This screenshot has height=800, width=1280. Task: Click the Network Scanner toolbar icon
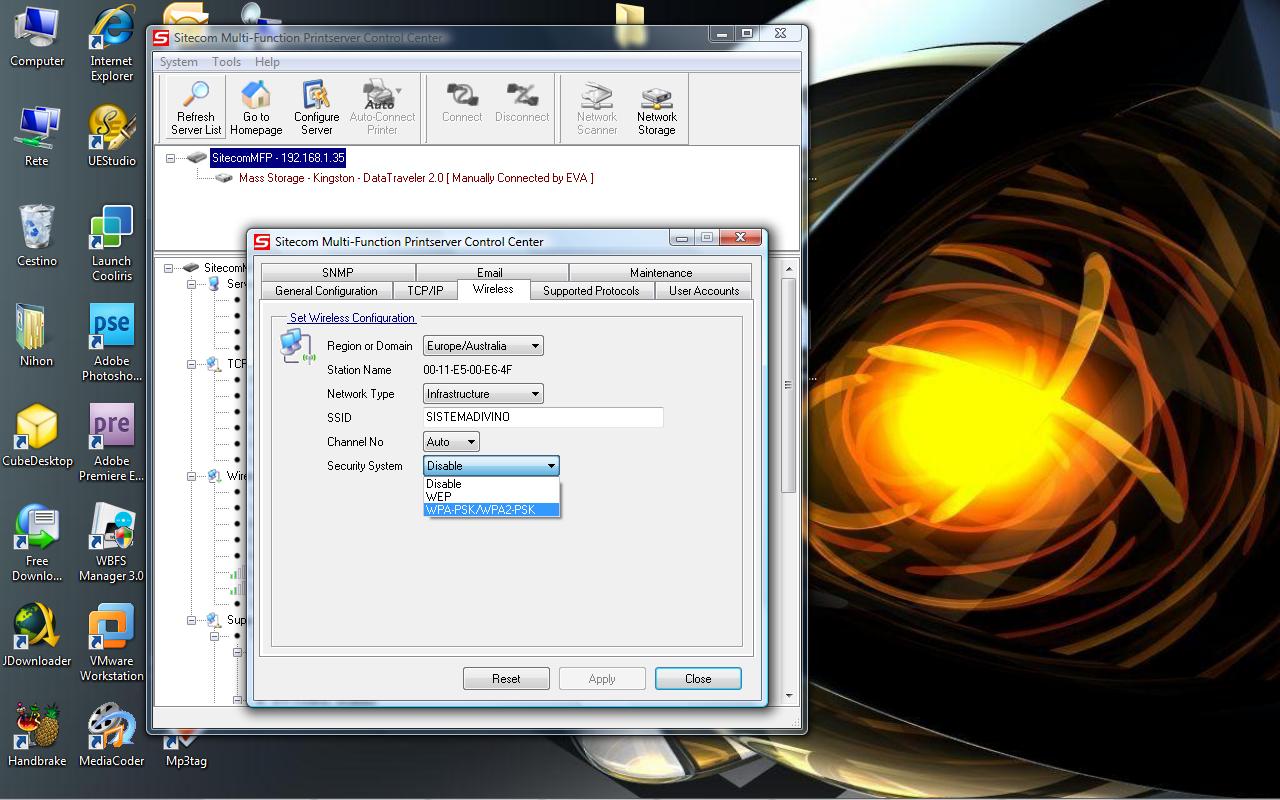pos(597,108)
